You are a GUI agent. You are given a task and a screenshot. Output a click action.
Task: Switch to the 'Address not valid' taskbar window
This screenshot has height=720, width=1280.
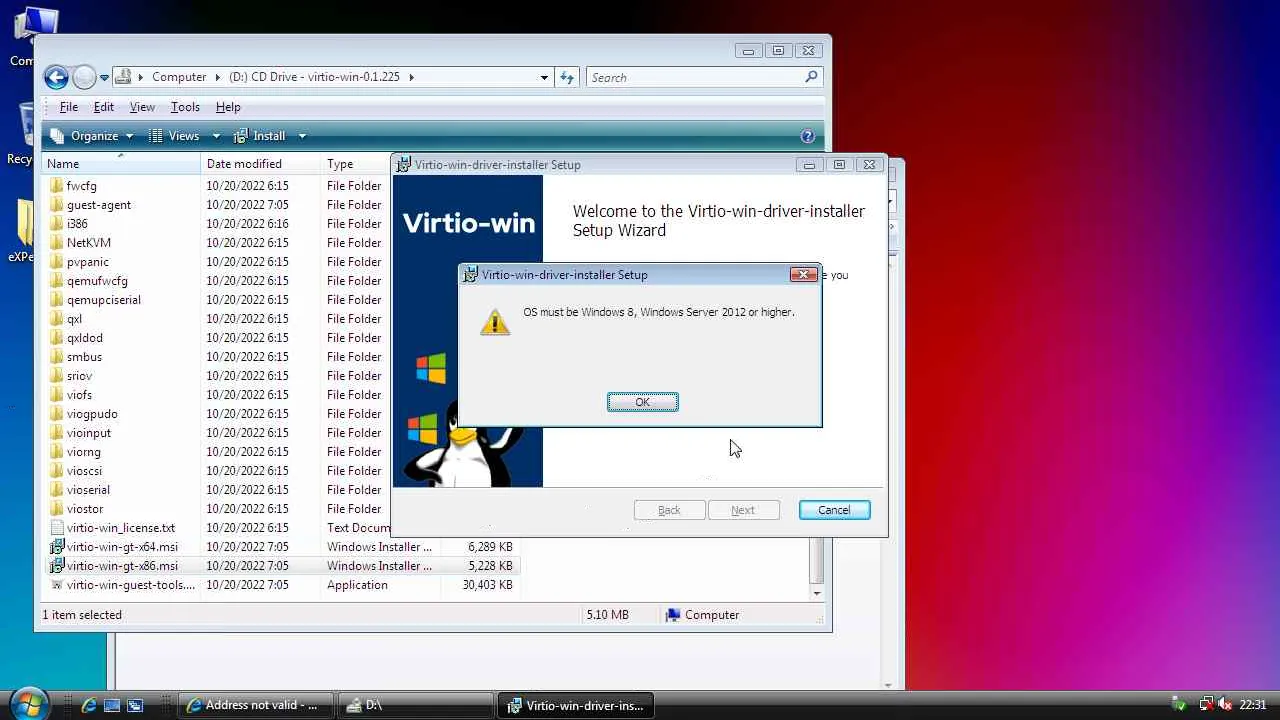click(x=254, y=705)
